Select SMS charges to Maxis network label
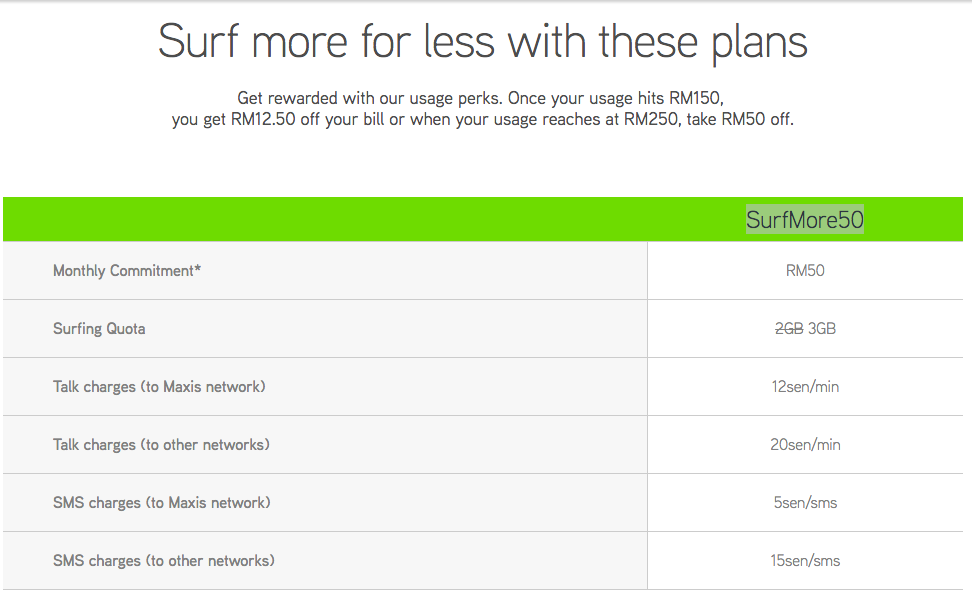 [x=162, y=503]
